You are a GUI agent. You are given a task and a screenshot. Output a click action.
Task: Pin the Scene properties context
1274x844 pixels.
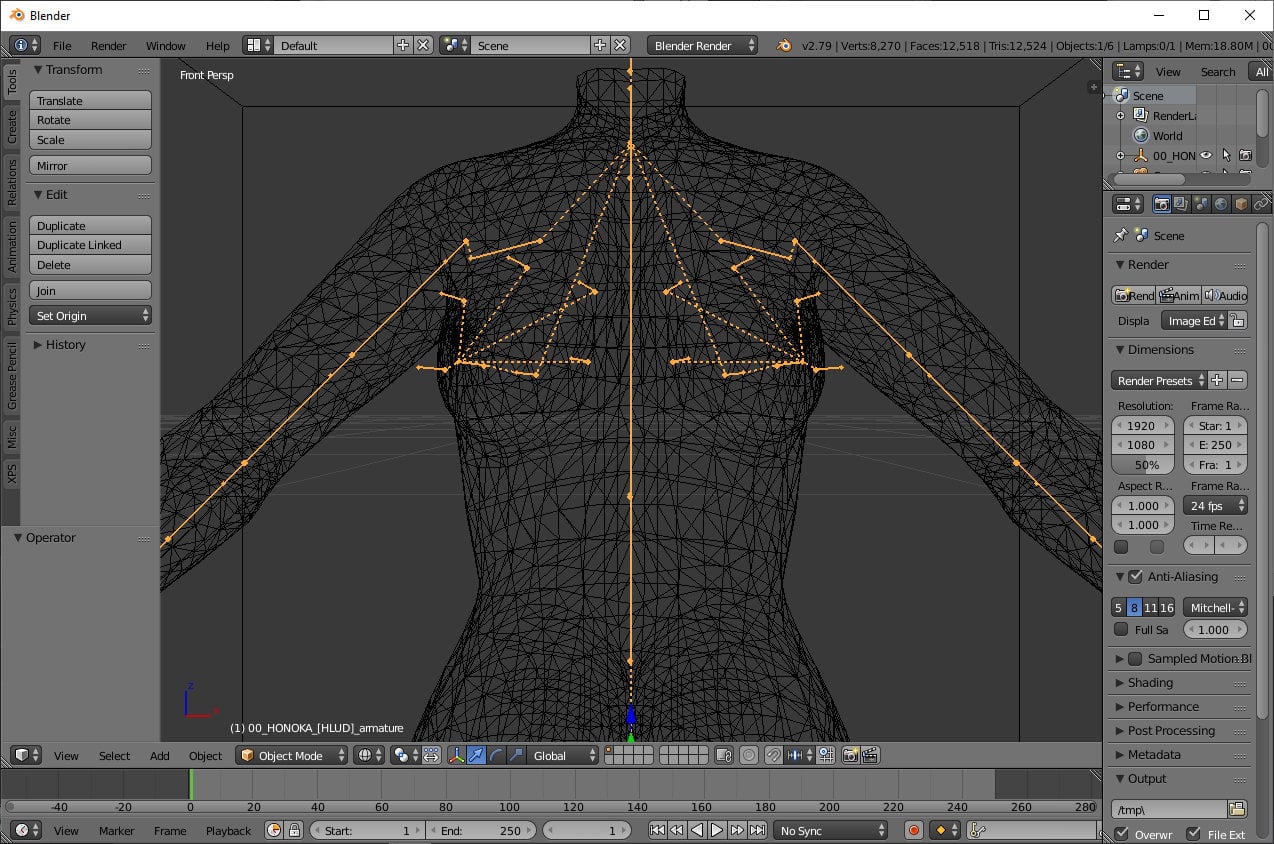1121,236
